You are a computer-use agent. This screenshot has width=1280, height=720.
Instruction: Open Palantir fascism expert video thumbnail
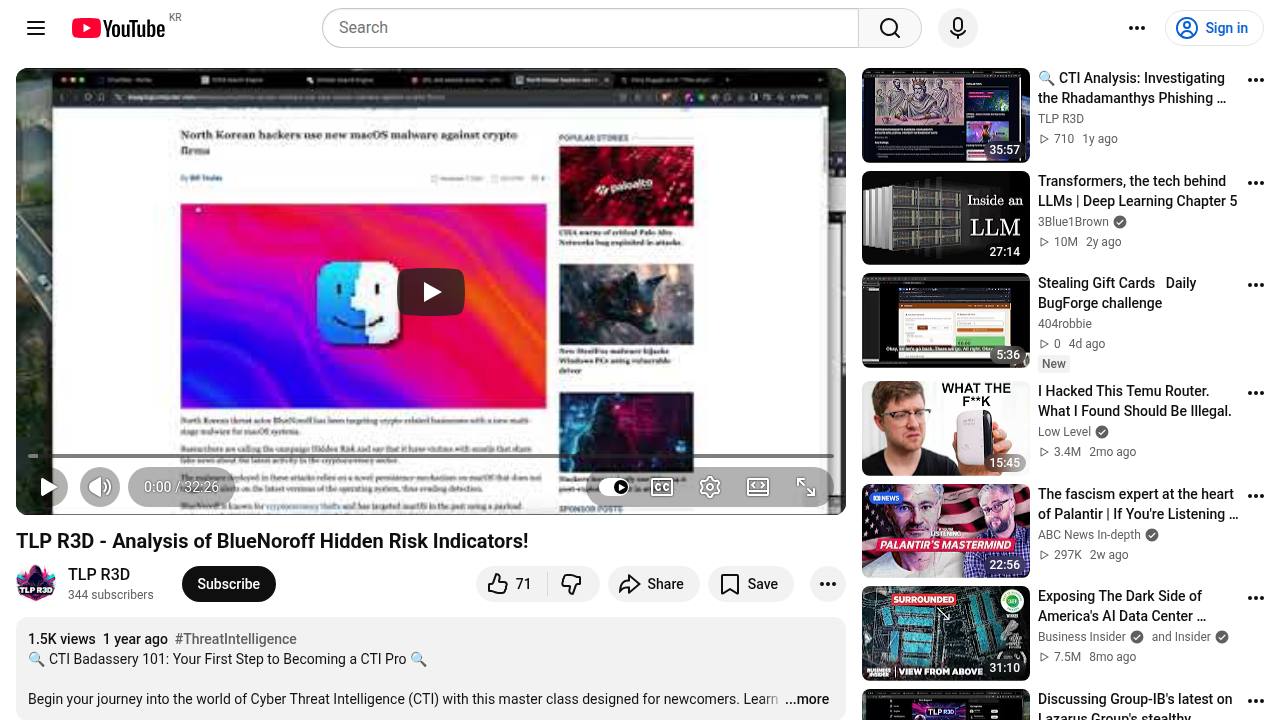tap(946, 531)
